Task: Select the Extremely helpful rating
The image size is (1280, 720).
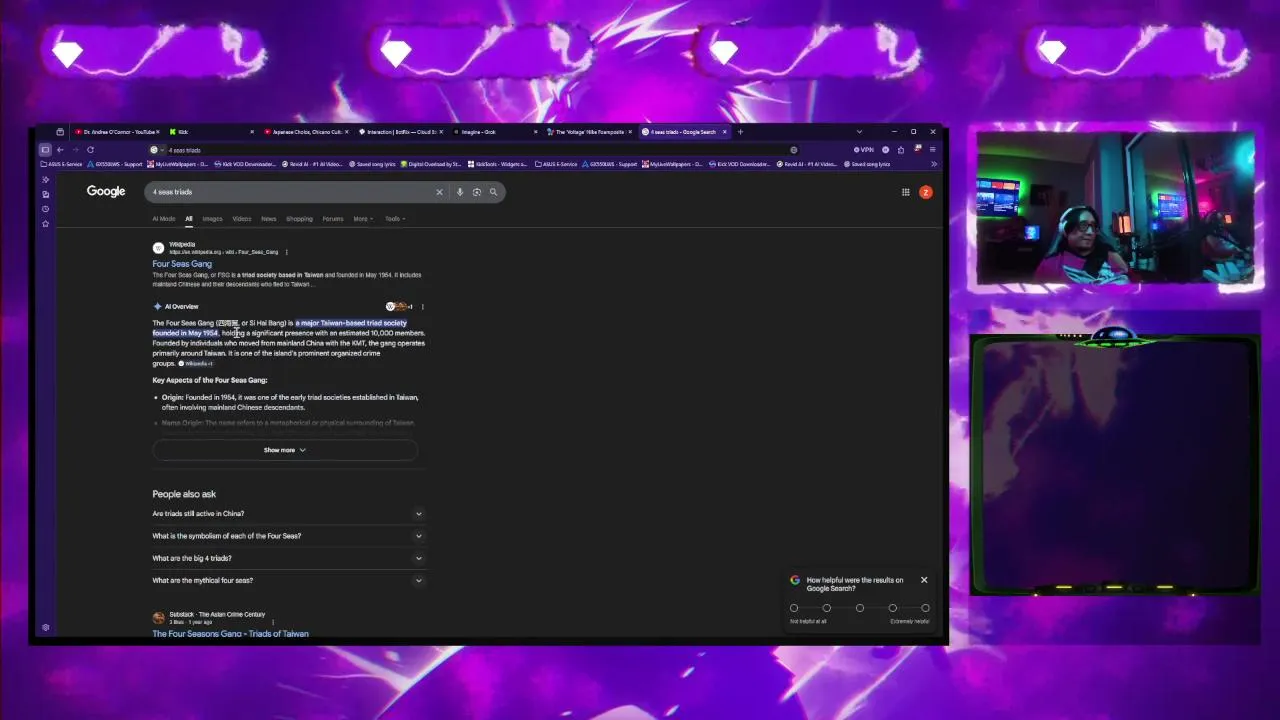Action: pos(925,608)
